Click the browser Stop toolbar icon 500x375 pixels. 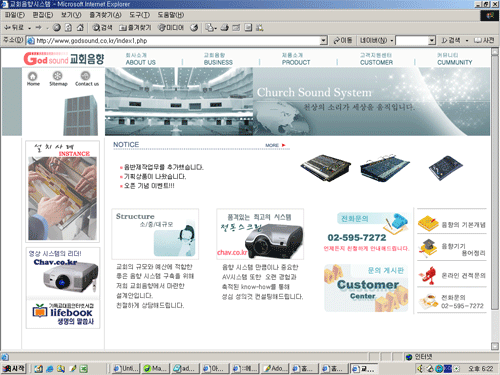57,28
